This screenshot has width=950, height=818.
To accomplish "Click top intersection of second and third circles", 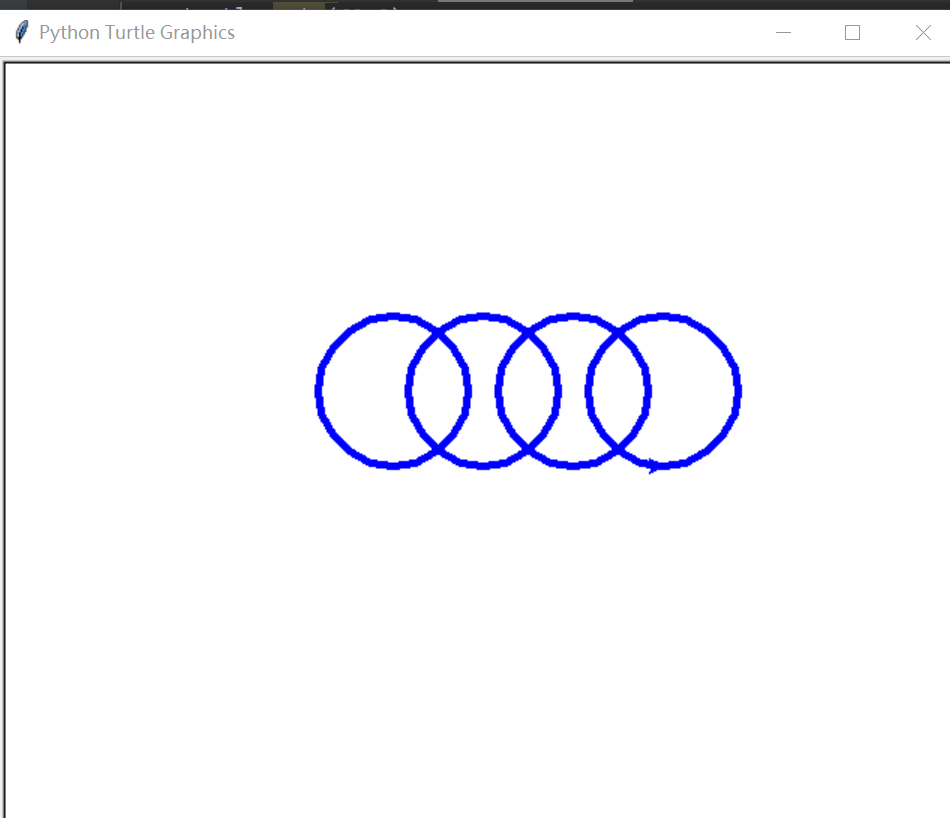I will click(528, 332).
